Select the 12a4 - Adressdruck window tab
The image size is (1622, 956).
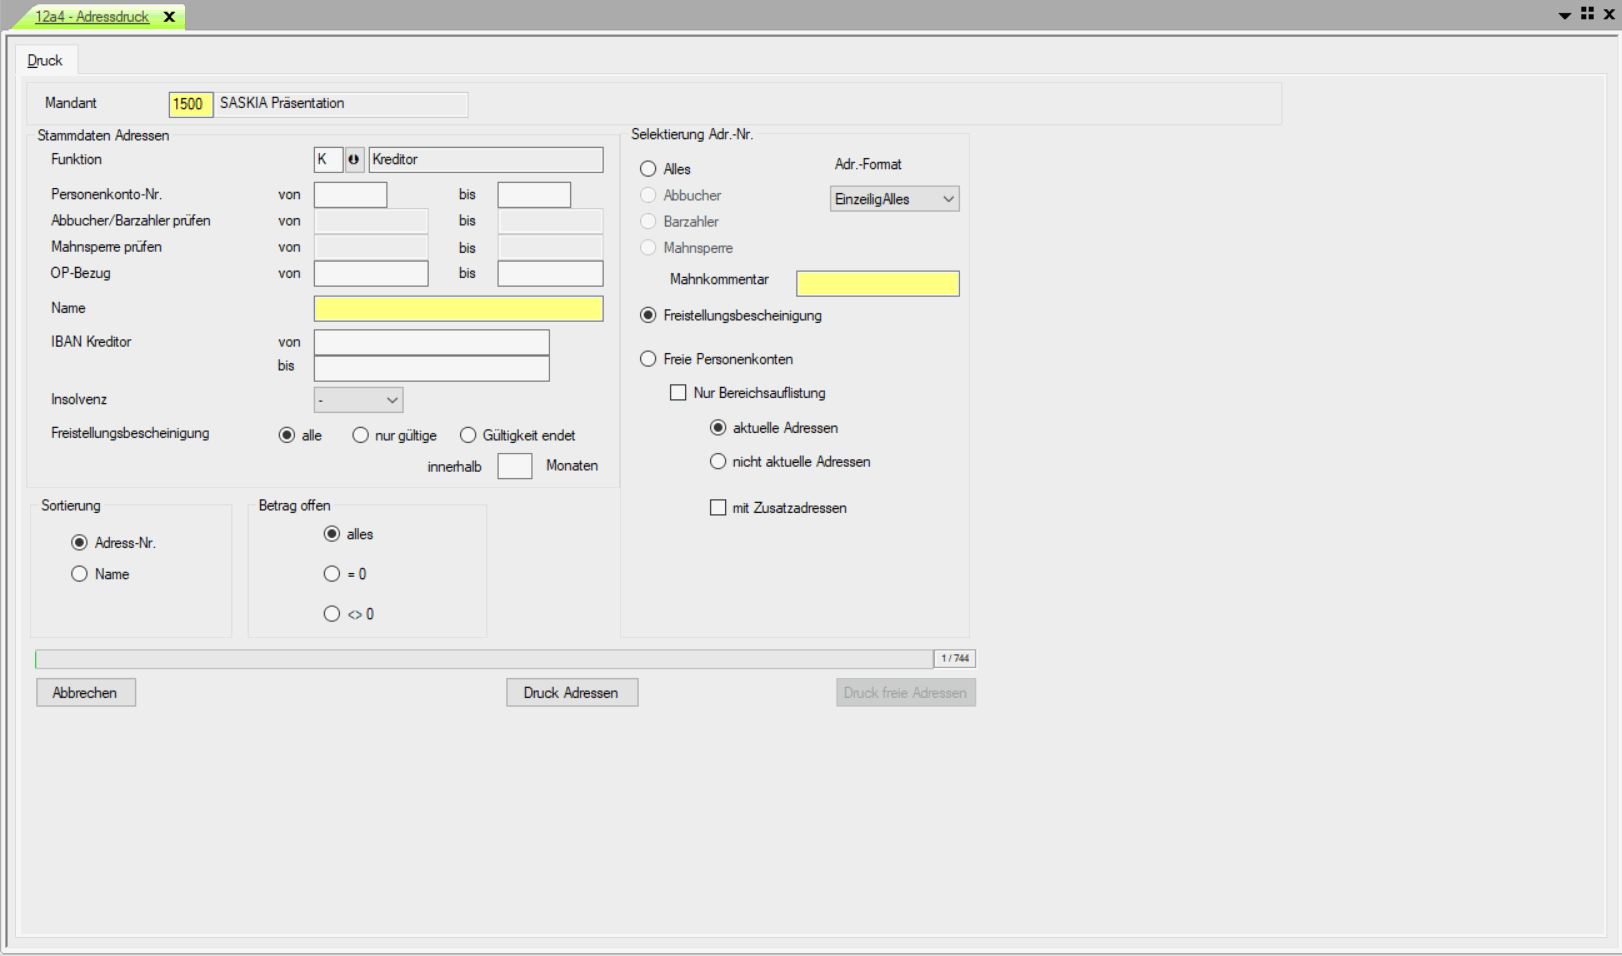tap(92, 17)
